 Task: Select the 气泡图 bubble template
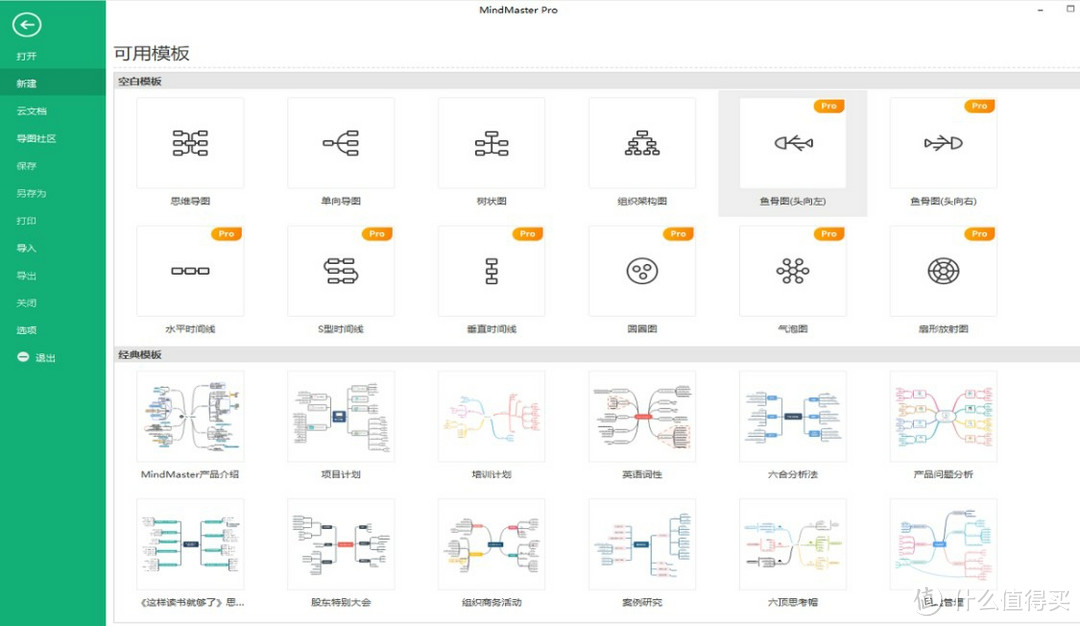click(x=793, y=271)
